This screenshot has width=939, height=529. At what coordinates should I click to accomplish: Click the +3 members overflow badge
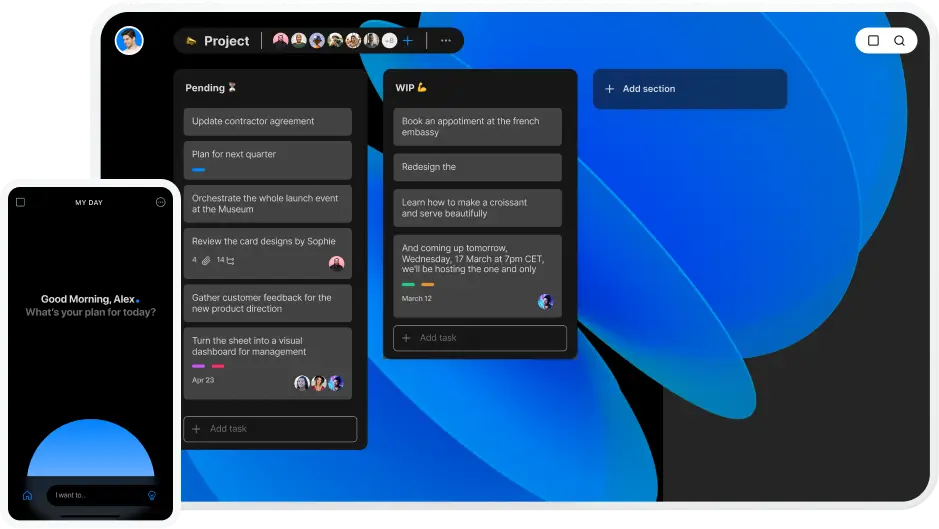389,41
